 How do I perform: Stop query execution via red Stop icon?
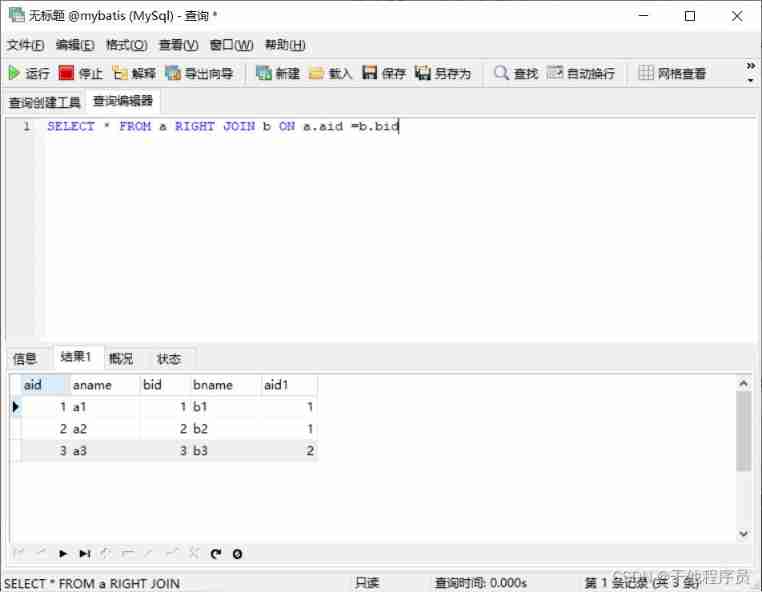[81, 73]
